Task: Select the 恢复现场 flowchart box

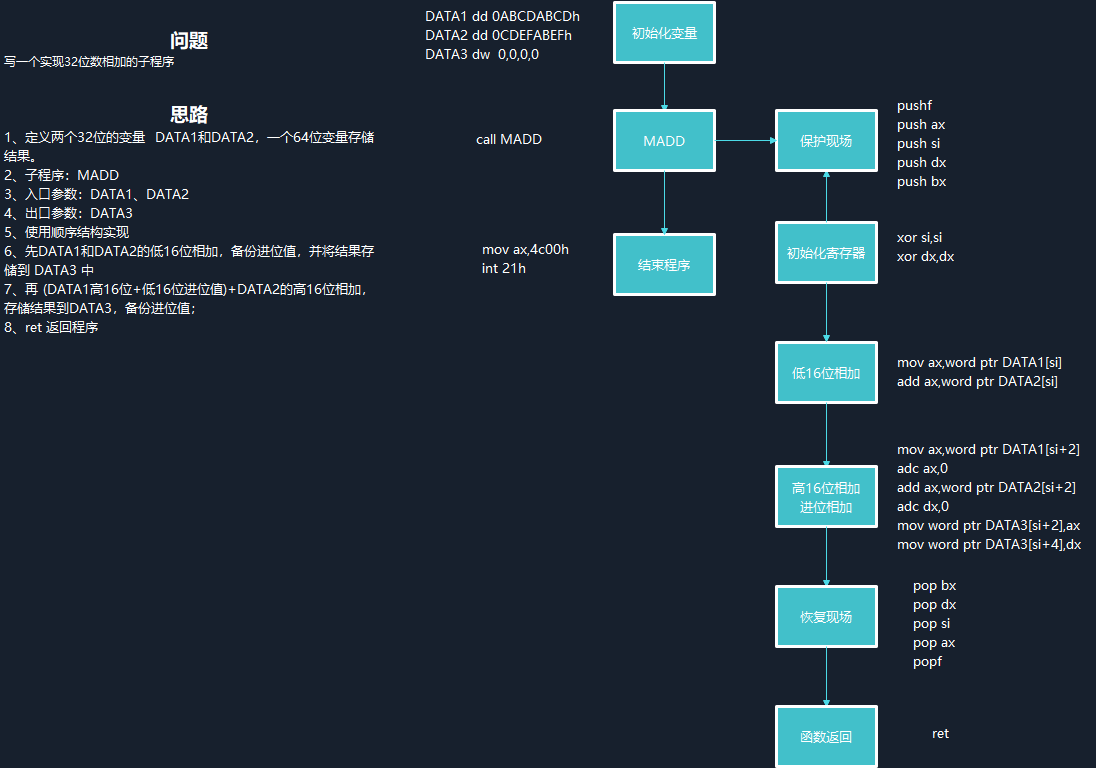Action: coord(826,616)
